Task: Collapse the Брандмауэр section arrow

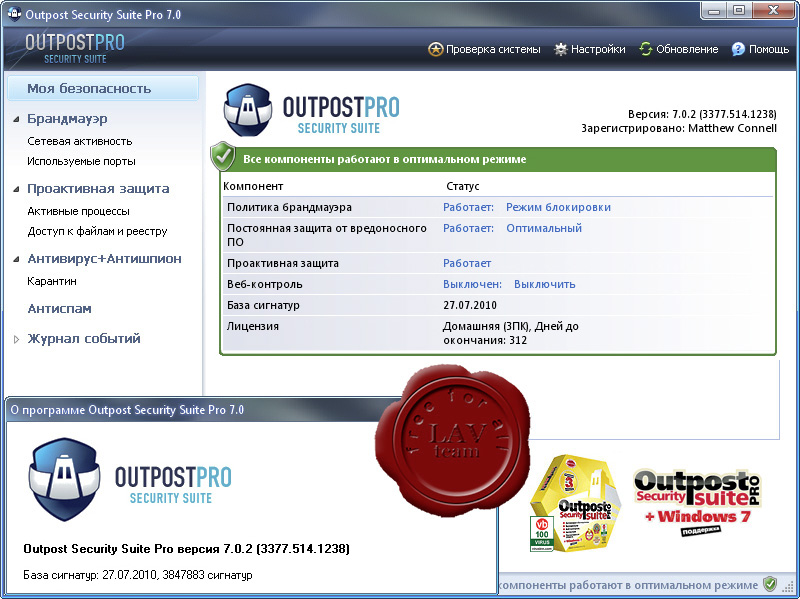Action: click(x=16, y=119)
